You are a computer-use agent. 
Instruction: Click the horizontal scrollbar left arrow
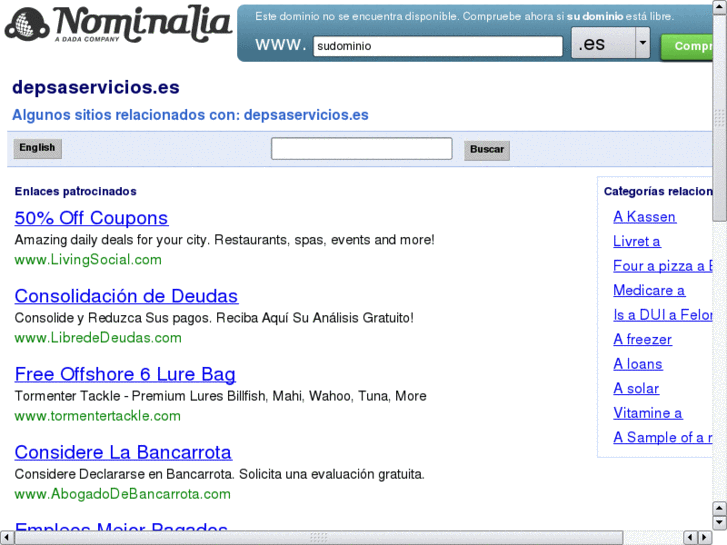tap(6, 538)
